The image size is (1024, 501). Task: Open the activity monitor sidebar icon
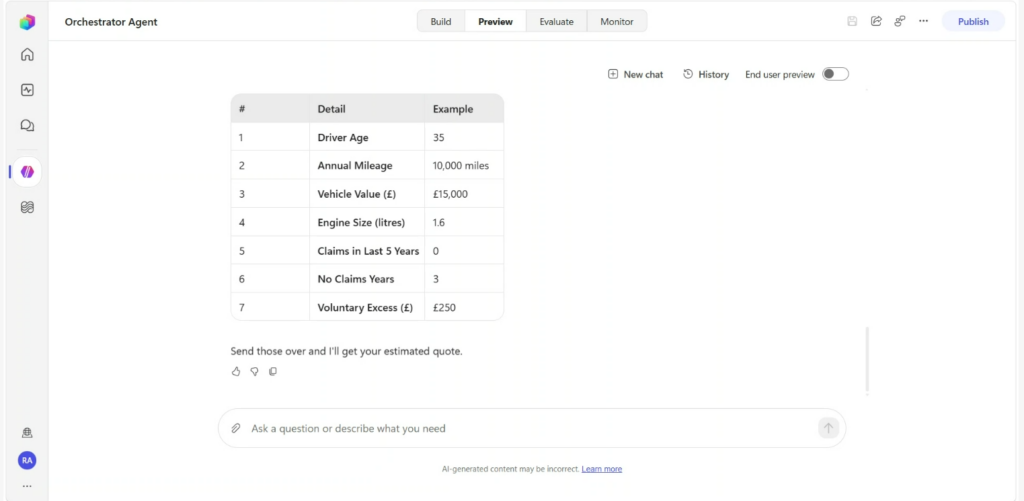point(27,90)
